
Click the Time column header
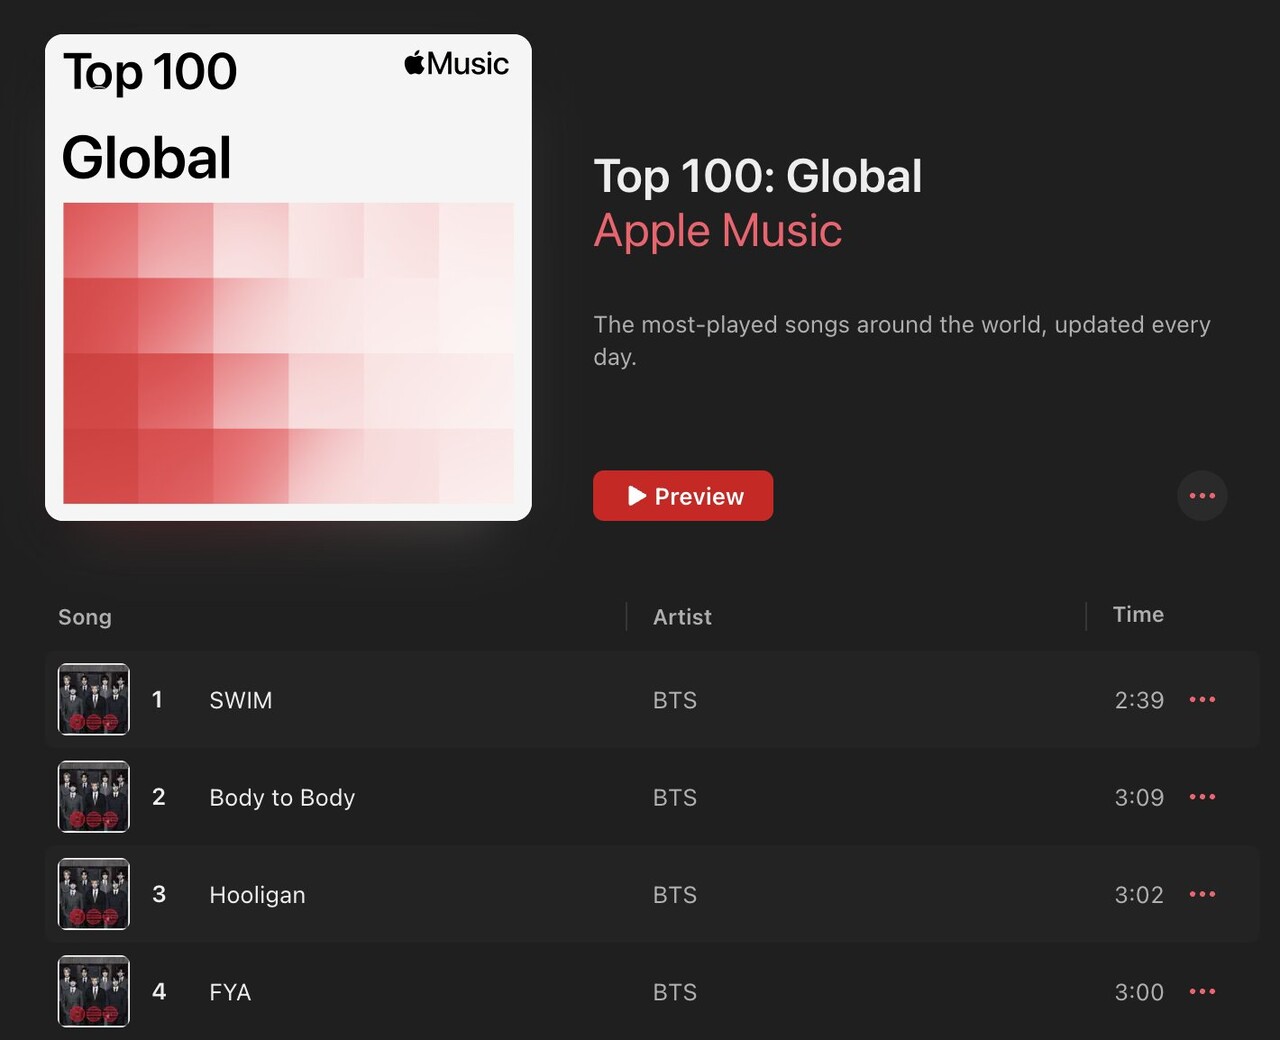point(1138,615)
